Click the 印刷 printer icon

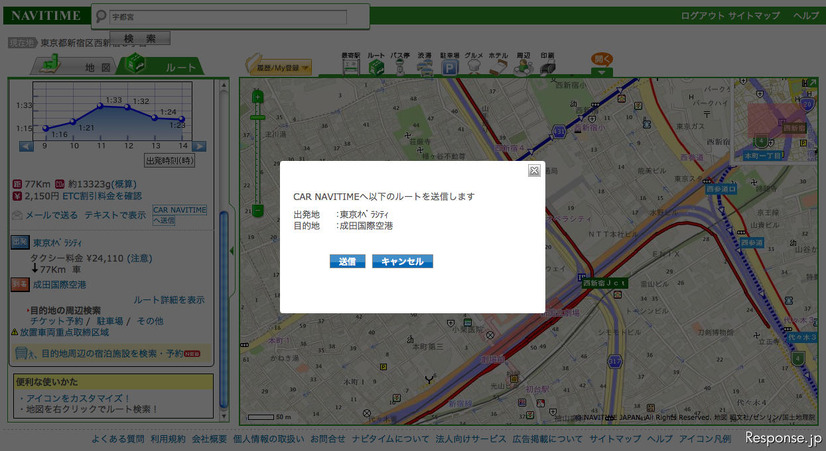coord(547,64)
